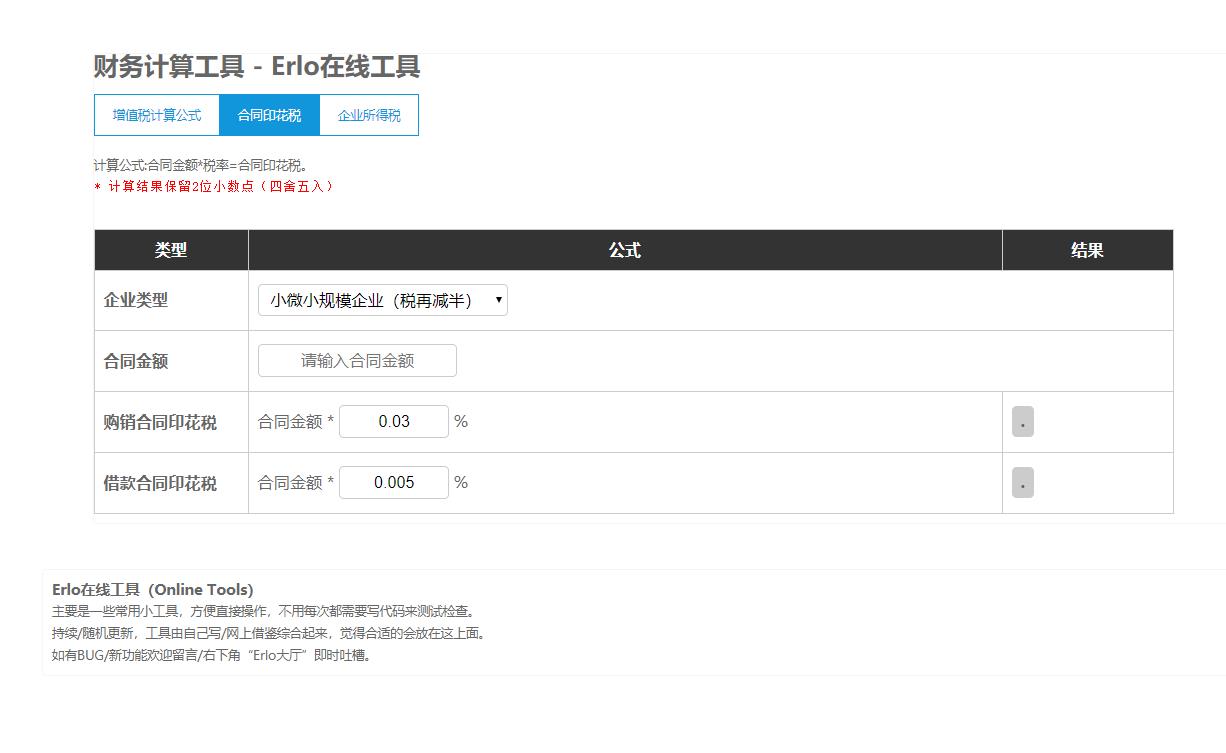
Task: Click the line starting 如有BUG/新功能欢迎留言
Action: (213, 655)
